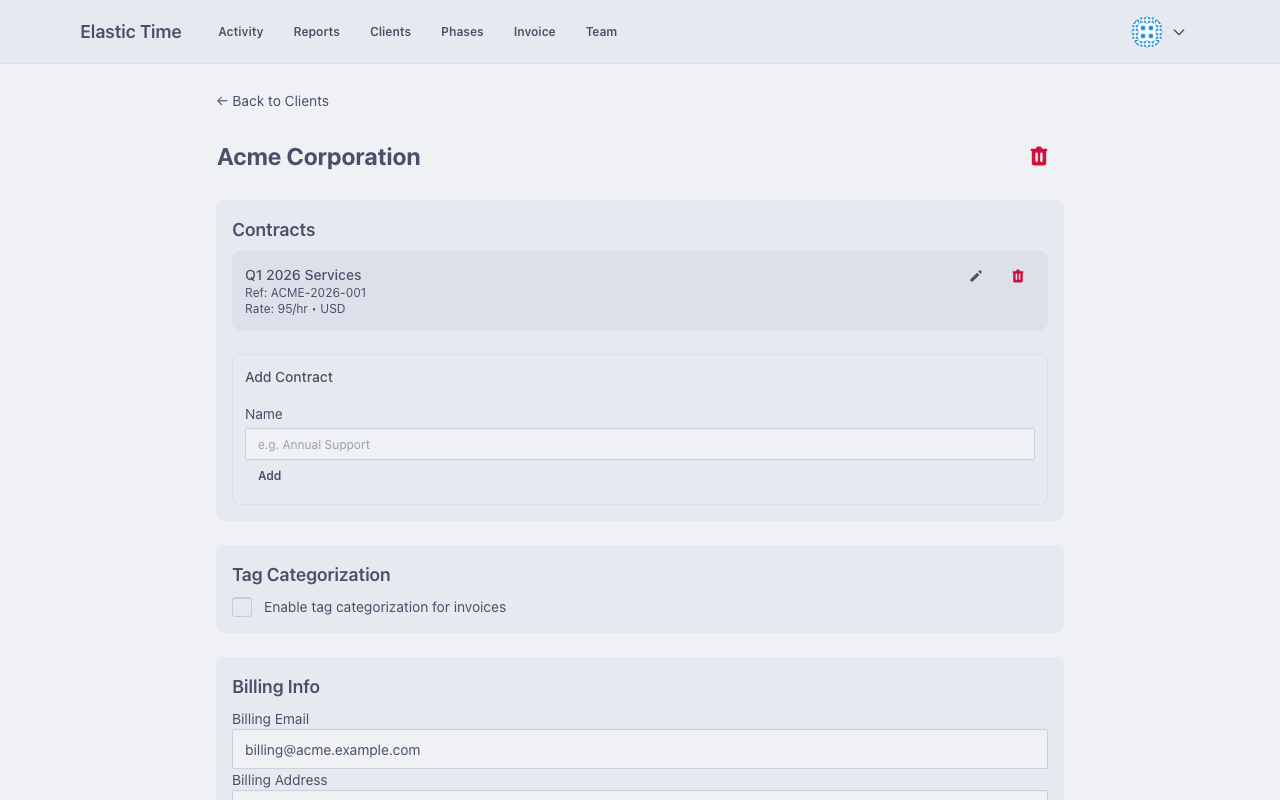Click the Acme Corporation page heading

pos(318,156)
